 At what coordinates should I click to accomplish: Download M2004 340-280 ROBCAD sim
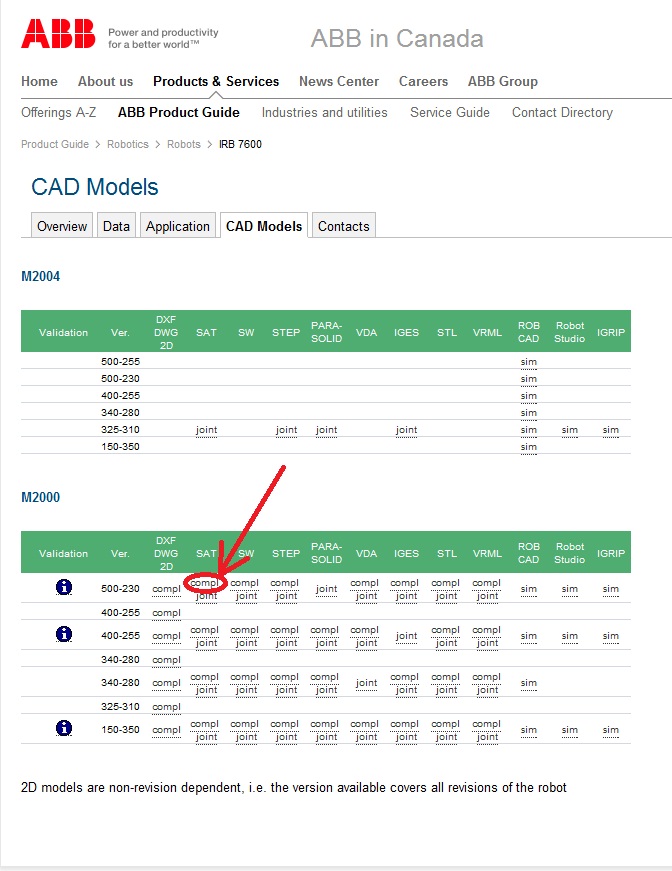[x=529, y=413]
